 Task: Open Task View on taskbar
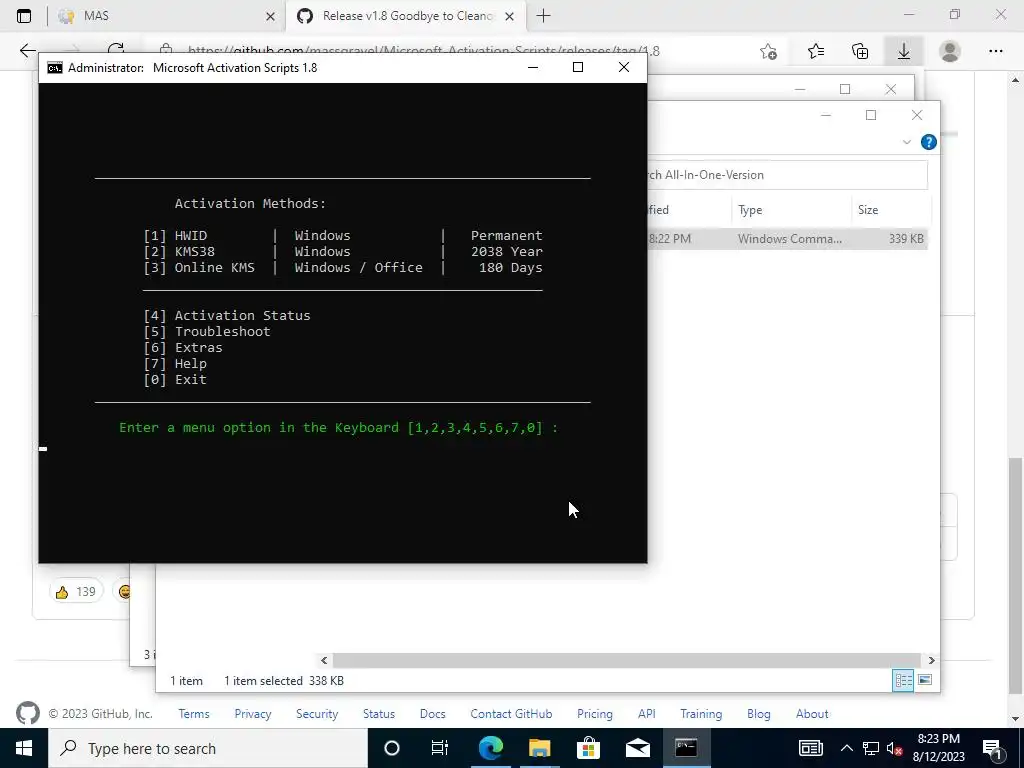(x=440, y=748)
